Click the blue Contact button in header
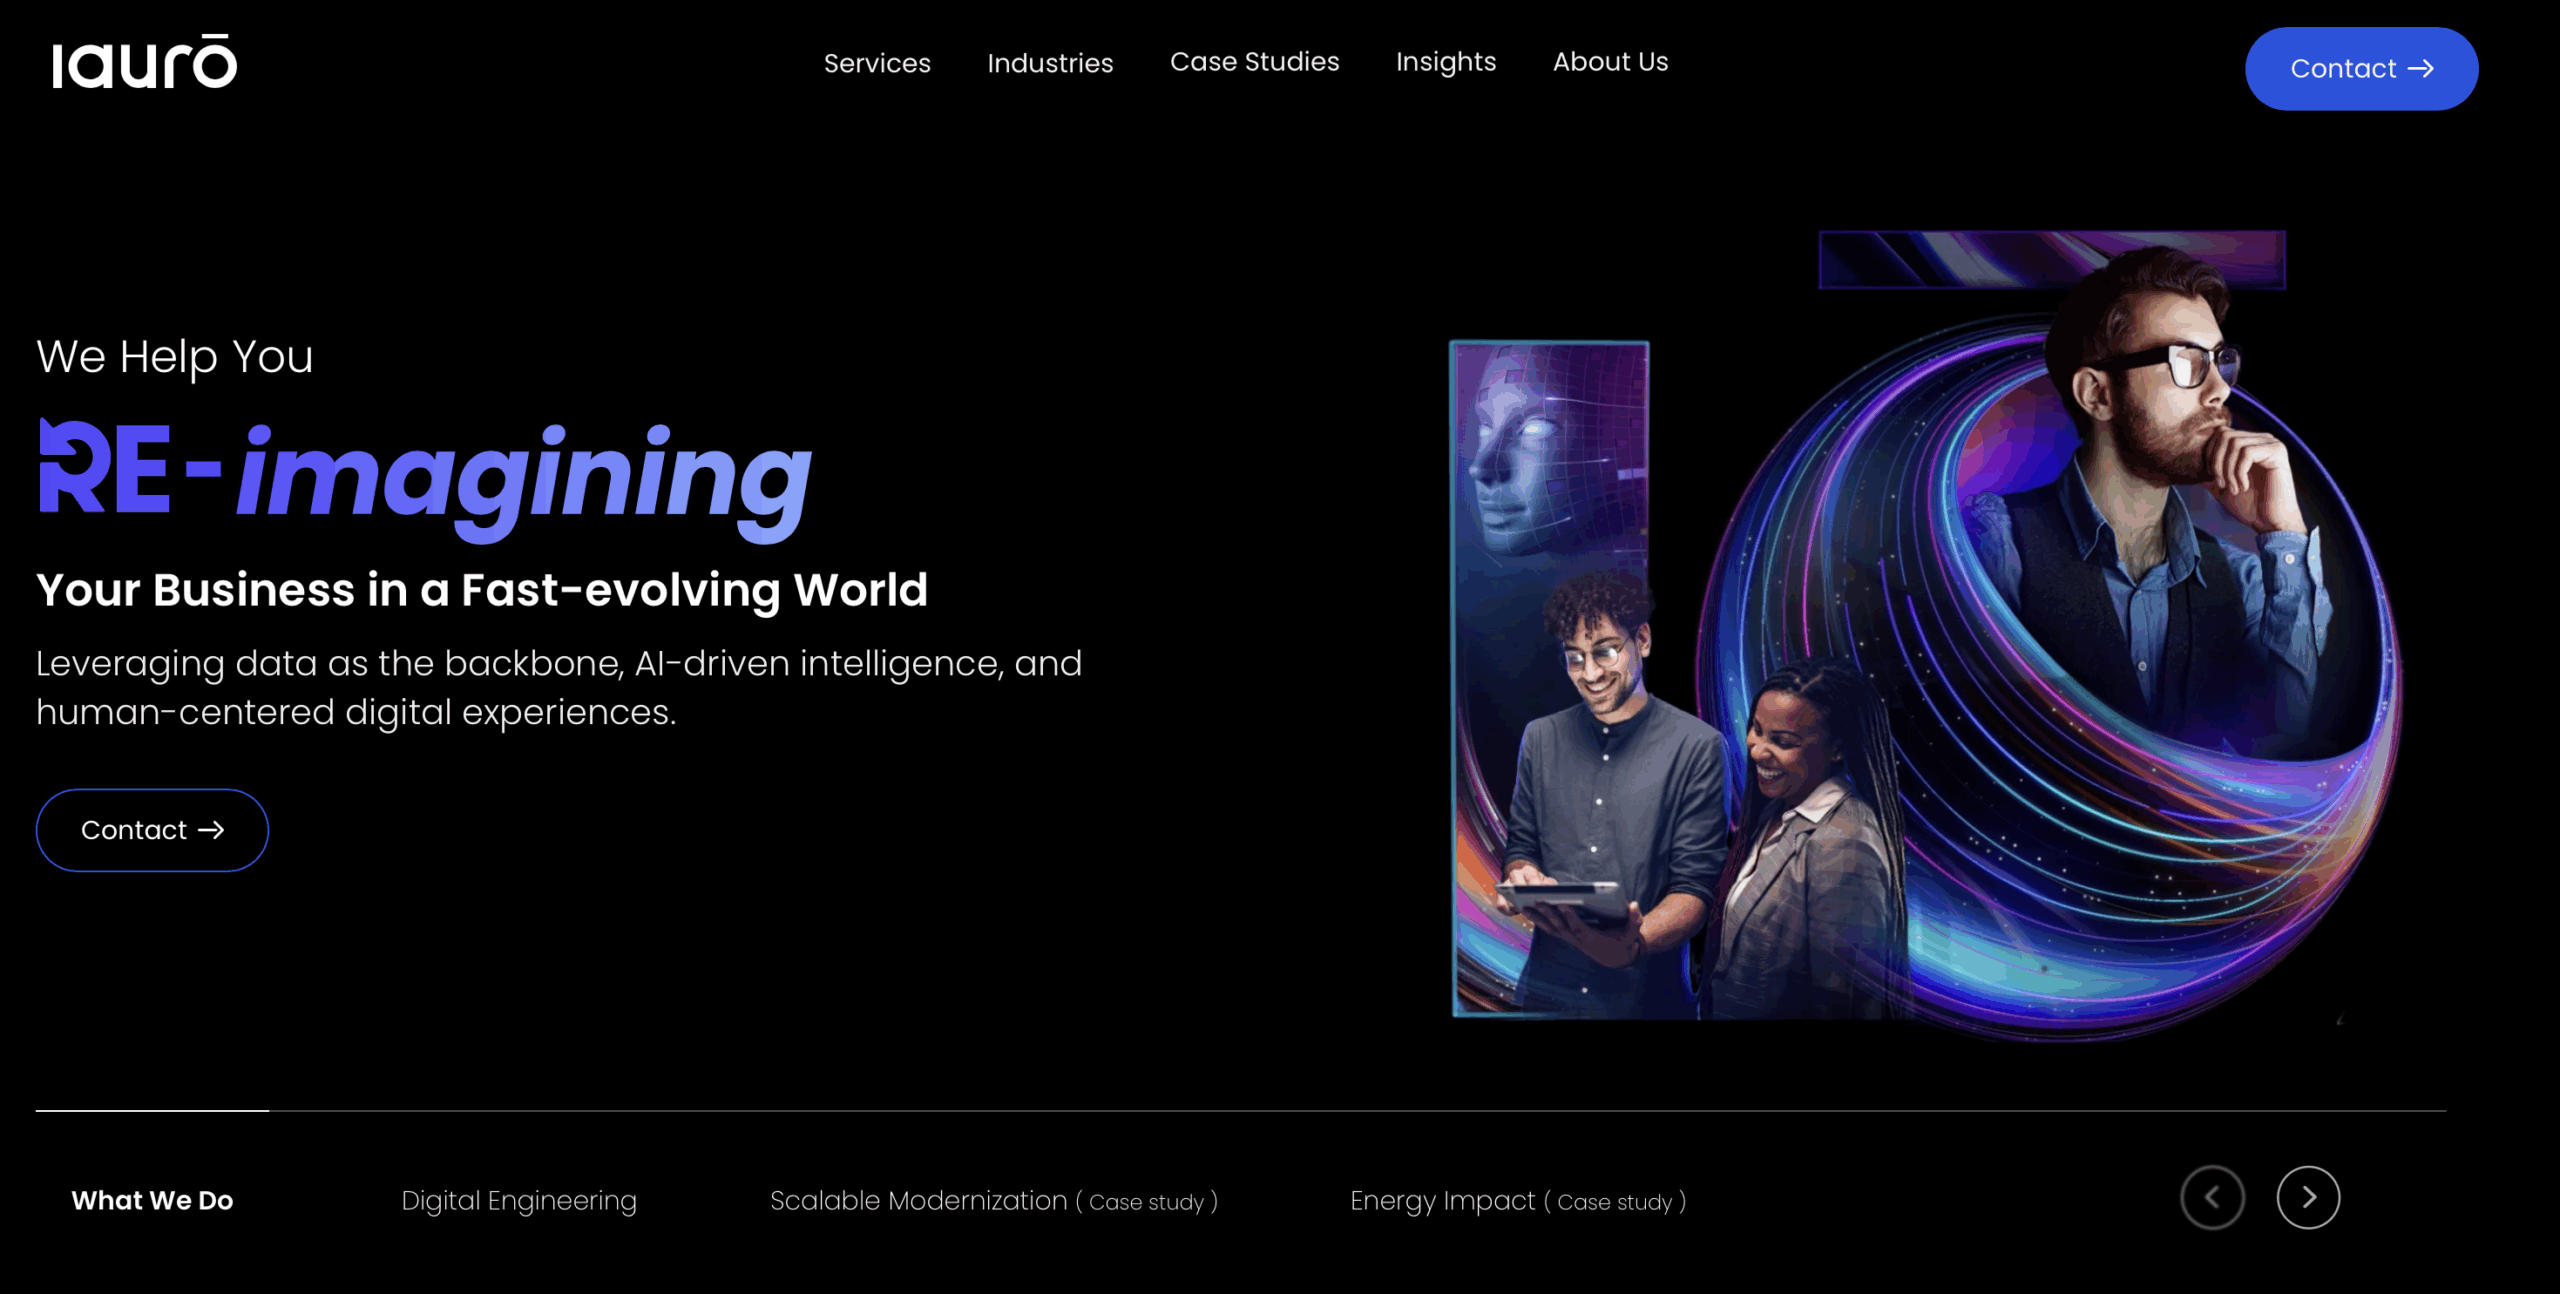This screenshot has height=1294, width=2560. (2361, 69)
